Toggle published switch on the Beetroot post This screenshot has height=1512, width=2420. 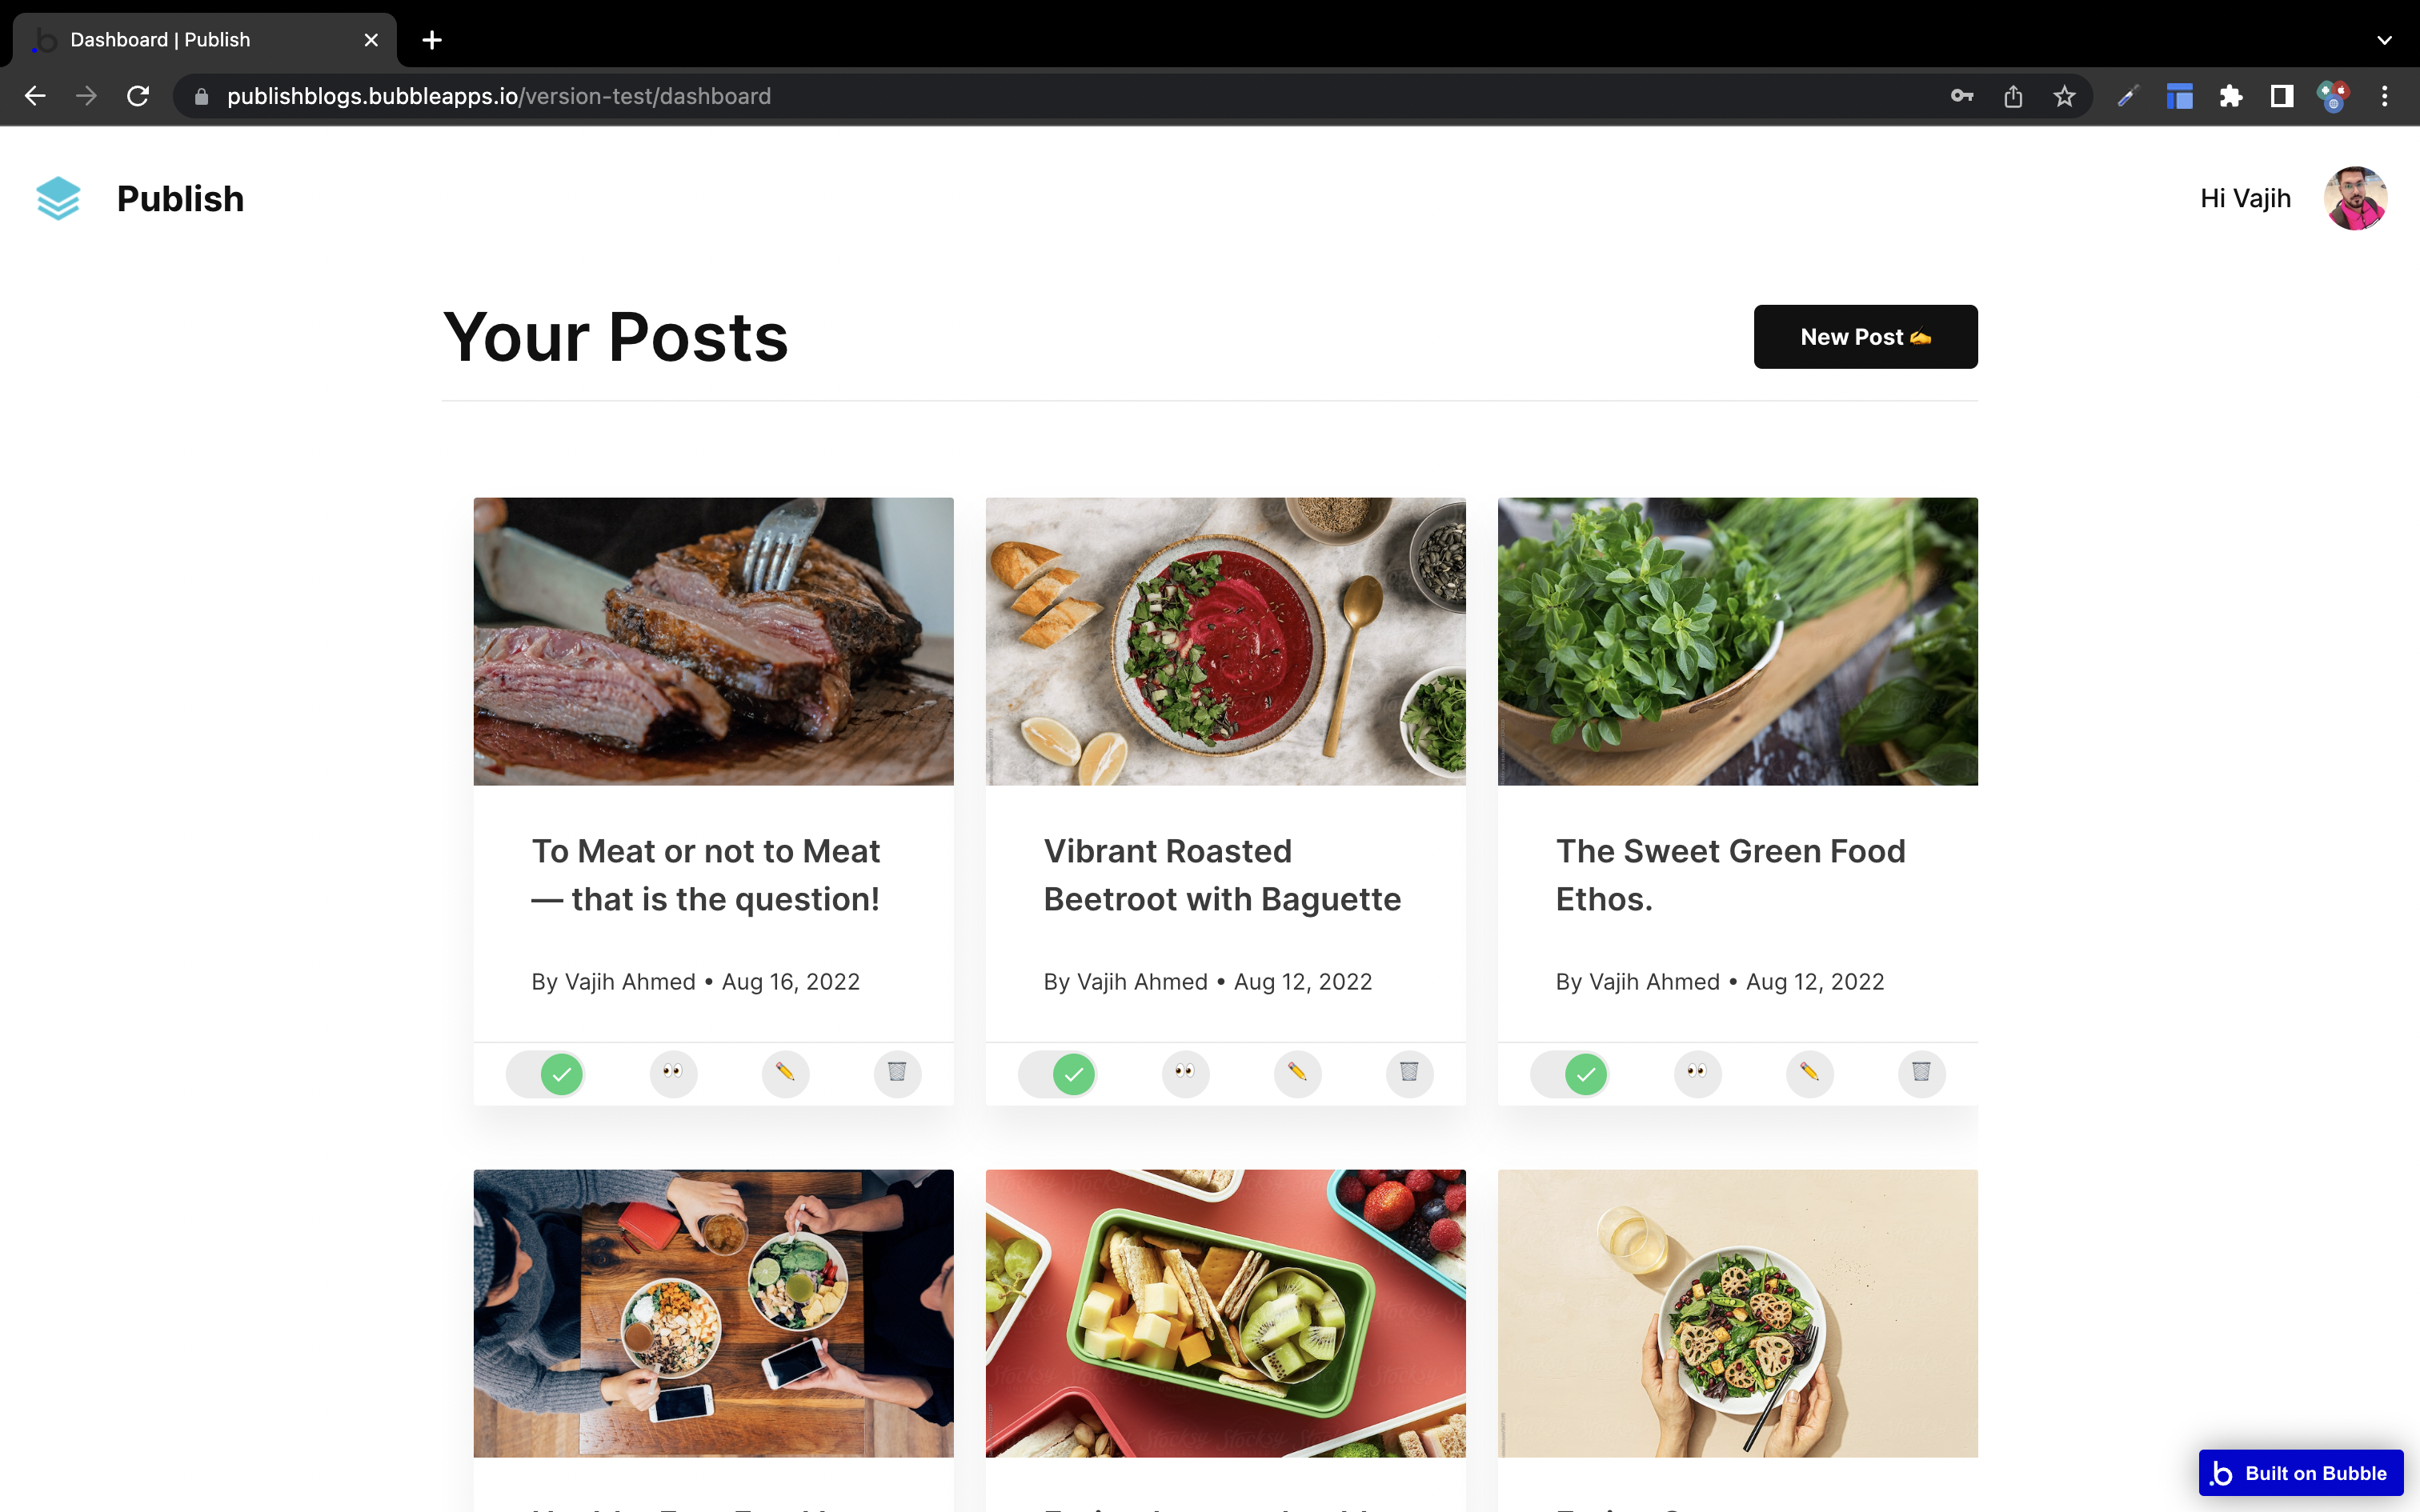coord(1058,1074)
